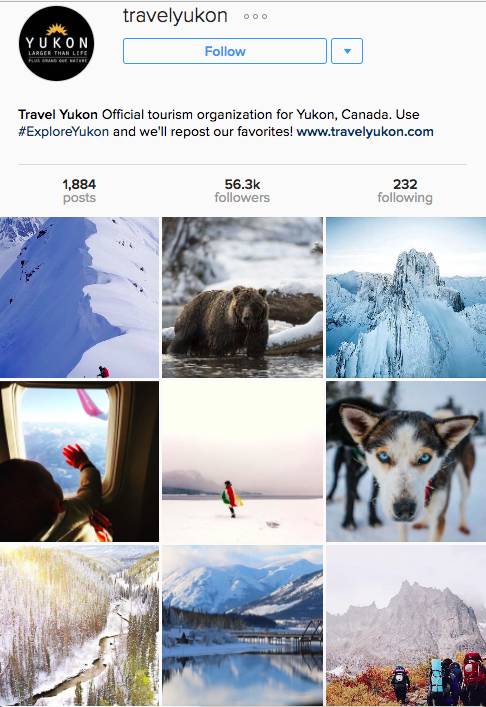This screenshot has height=707, width=486.
Task: Open the snowy mountain ridge photo
Action: (x=79, y=298)
